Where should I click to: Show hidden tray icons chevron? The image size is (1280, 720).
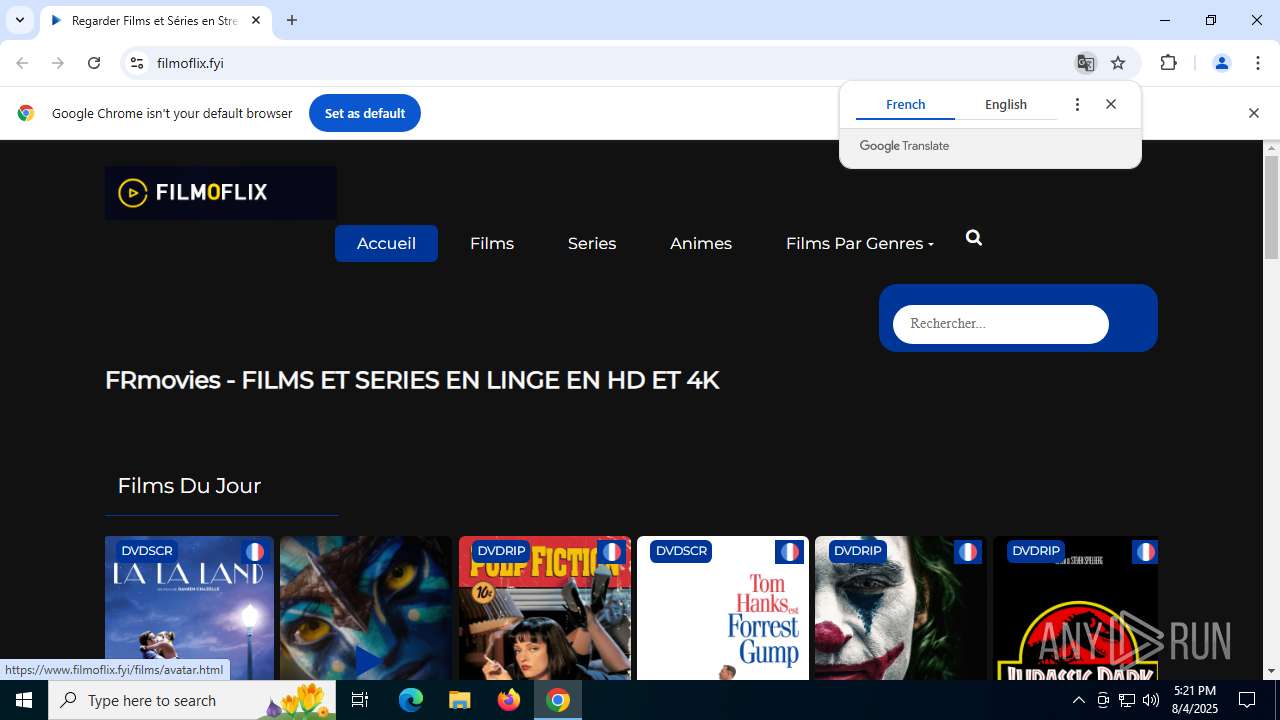point(1078,700)
